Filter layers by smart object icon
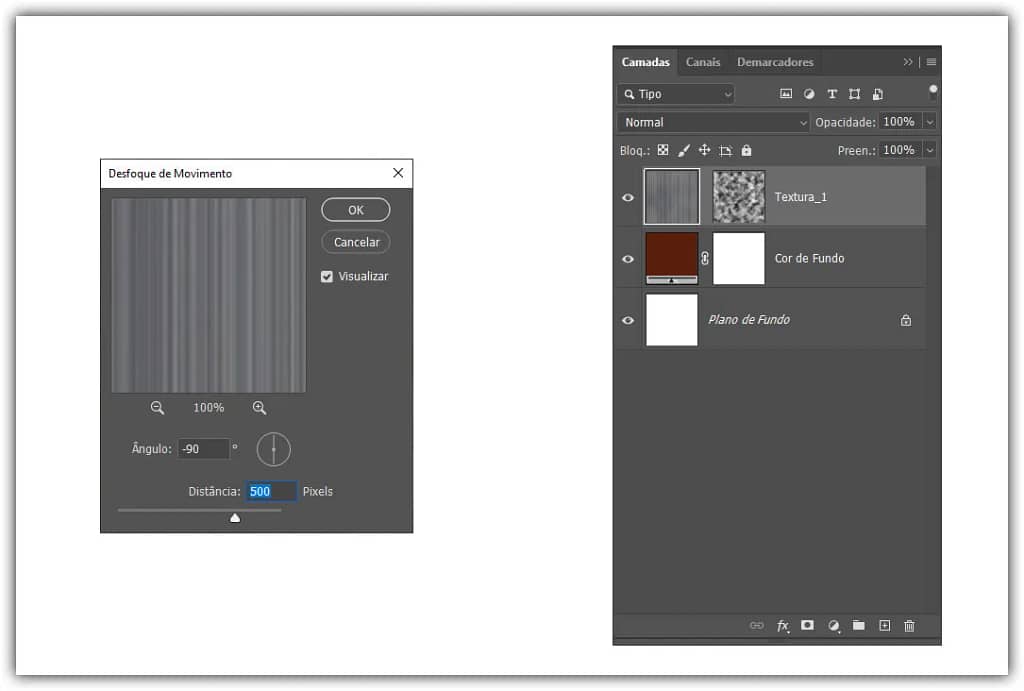1024x691 pixels. (x=878, y=94)
